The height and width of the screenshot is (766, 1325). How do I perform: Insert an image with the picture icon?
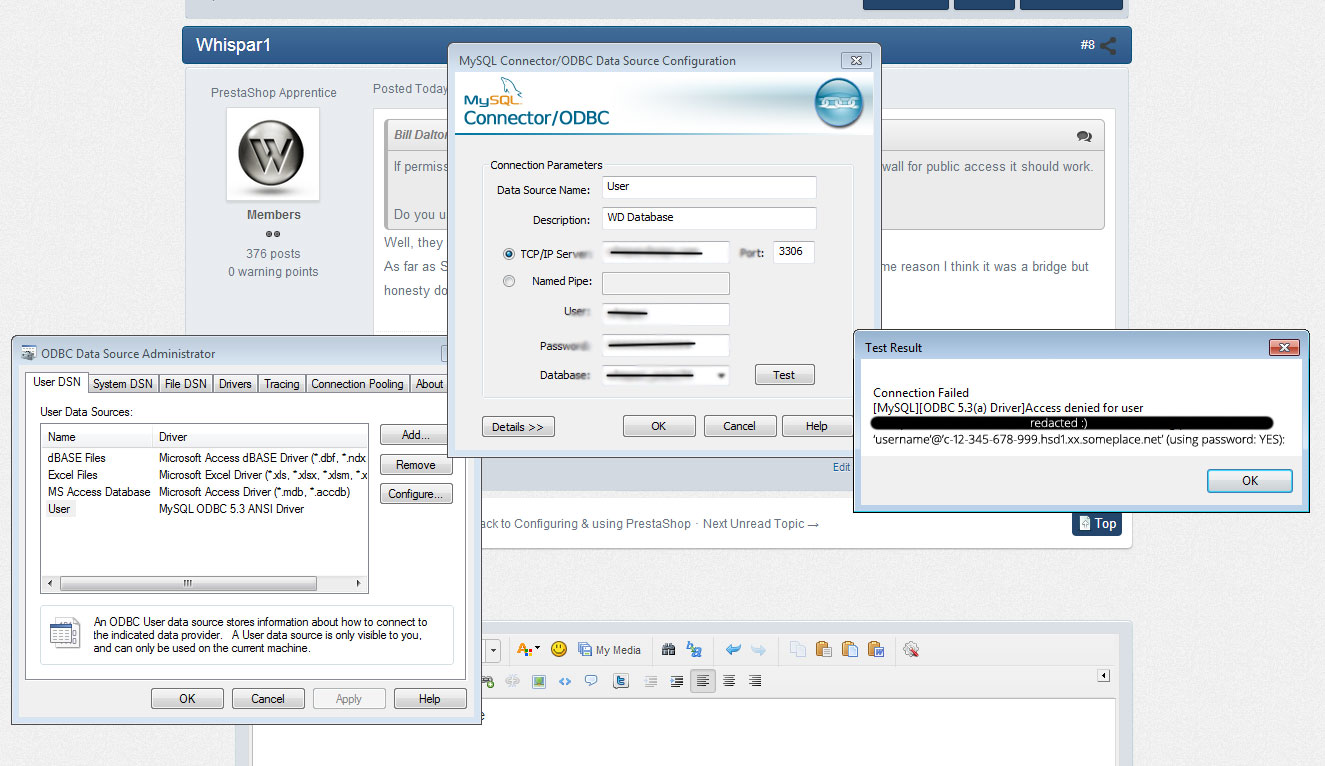point(539,681)
